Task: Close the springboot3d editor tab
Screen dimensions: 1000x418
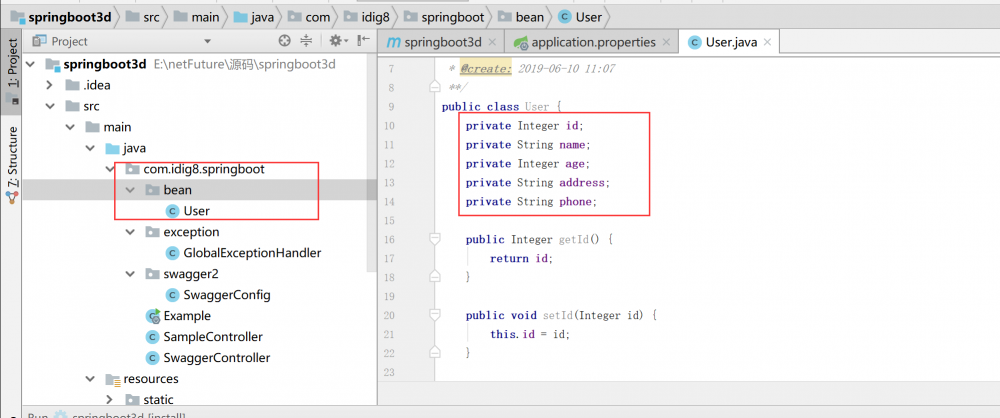Action: (492, 42)
